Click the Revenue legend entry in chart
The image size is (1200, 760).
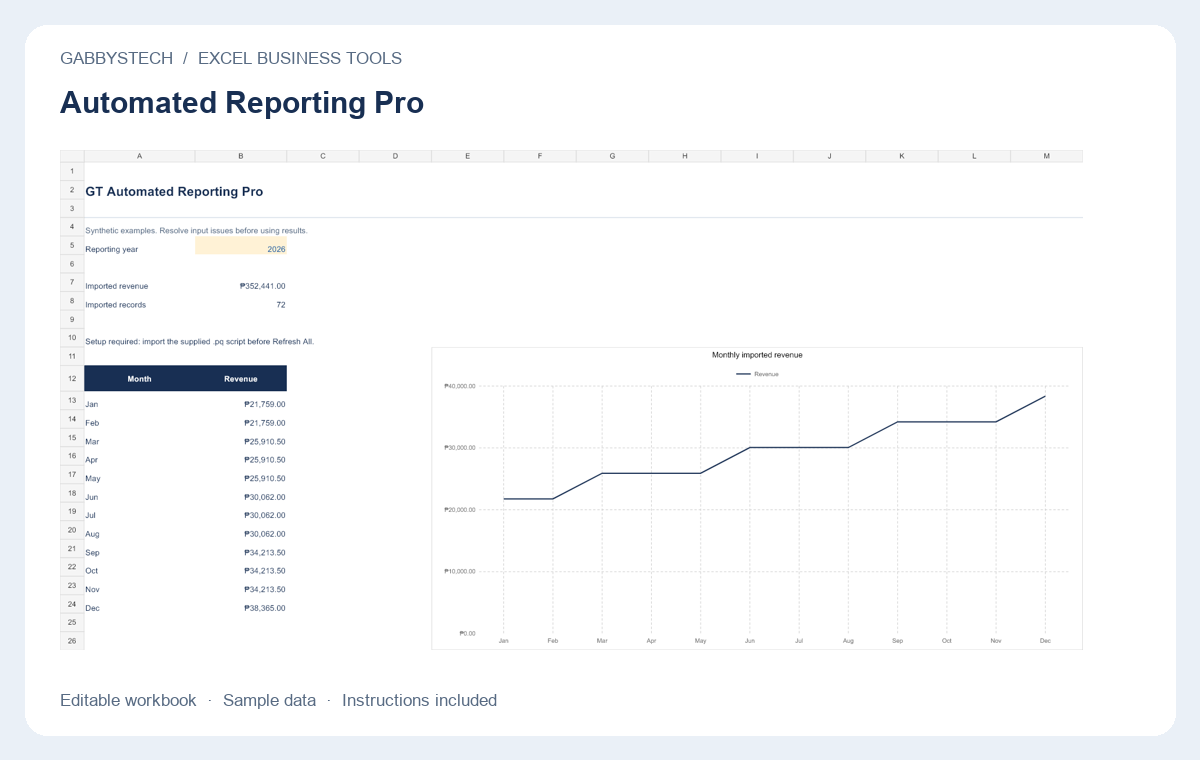[757, 374]
